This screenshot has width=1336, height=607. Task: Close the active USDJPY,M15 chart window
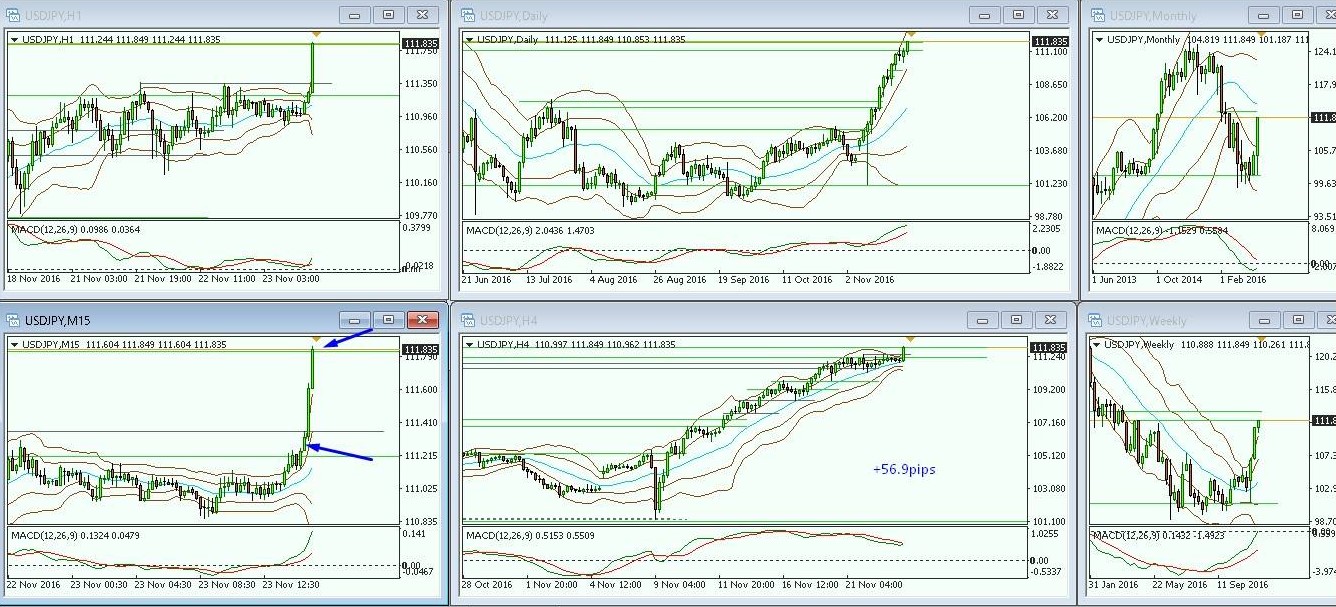click(x=423, y=320)
